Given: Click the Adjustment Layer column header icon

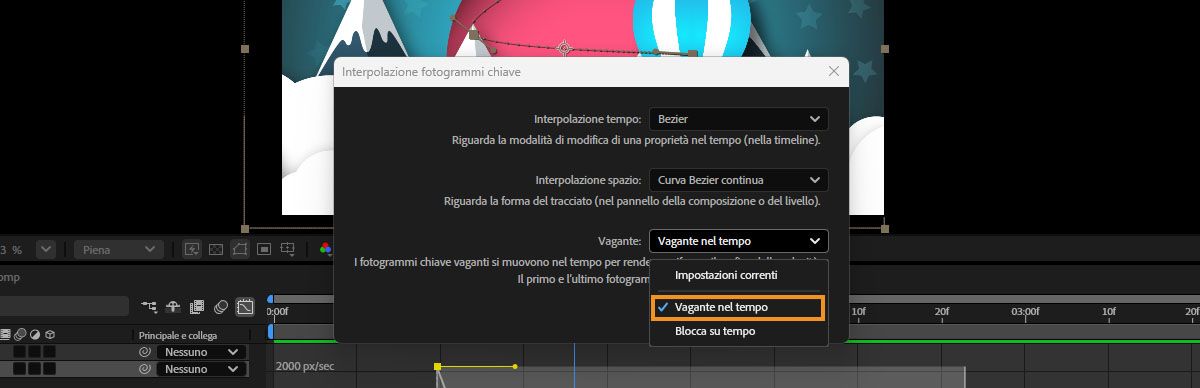Looking at the screenshot, I should click(x=35, y=335).
